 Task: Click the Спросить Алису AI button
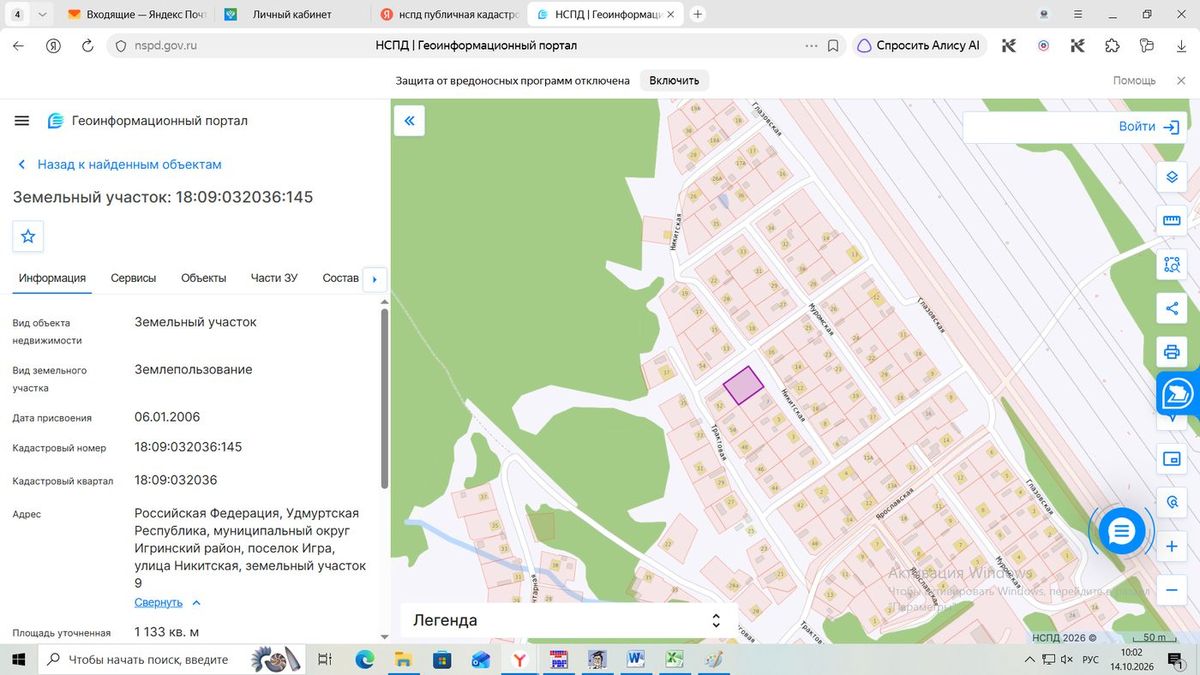[x=919, y=45]
